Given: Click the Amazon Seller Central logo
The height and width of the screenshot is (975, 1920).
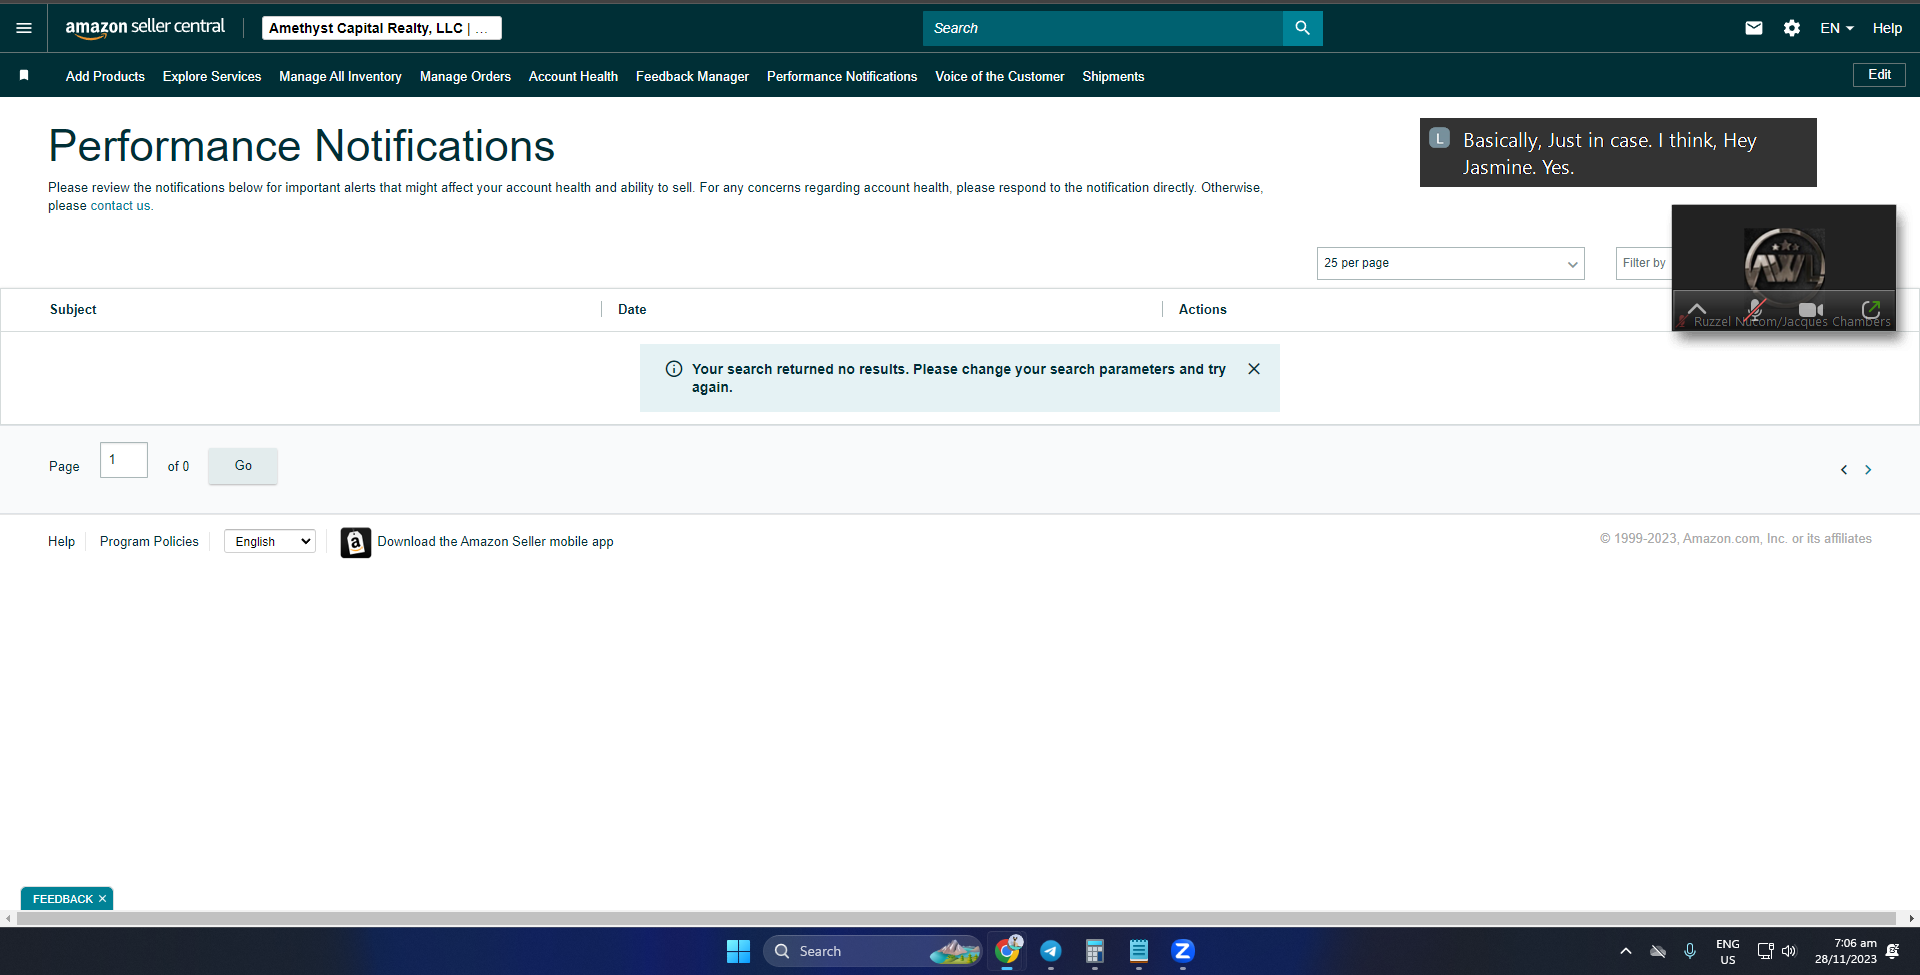Looking at the screenshot, I should [145, 28].
